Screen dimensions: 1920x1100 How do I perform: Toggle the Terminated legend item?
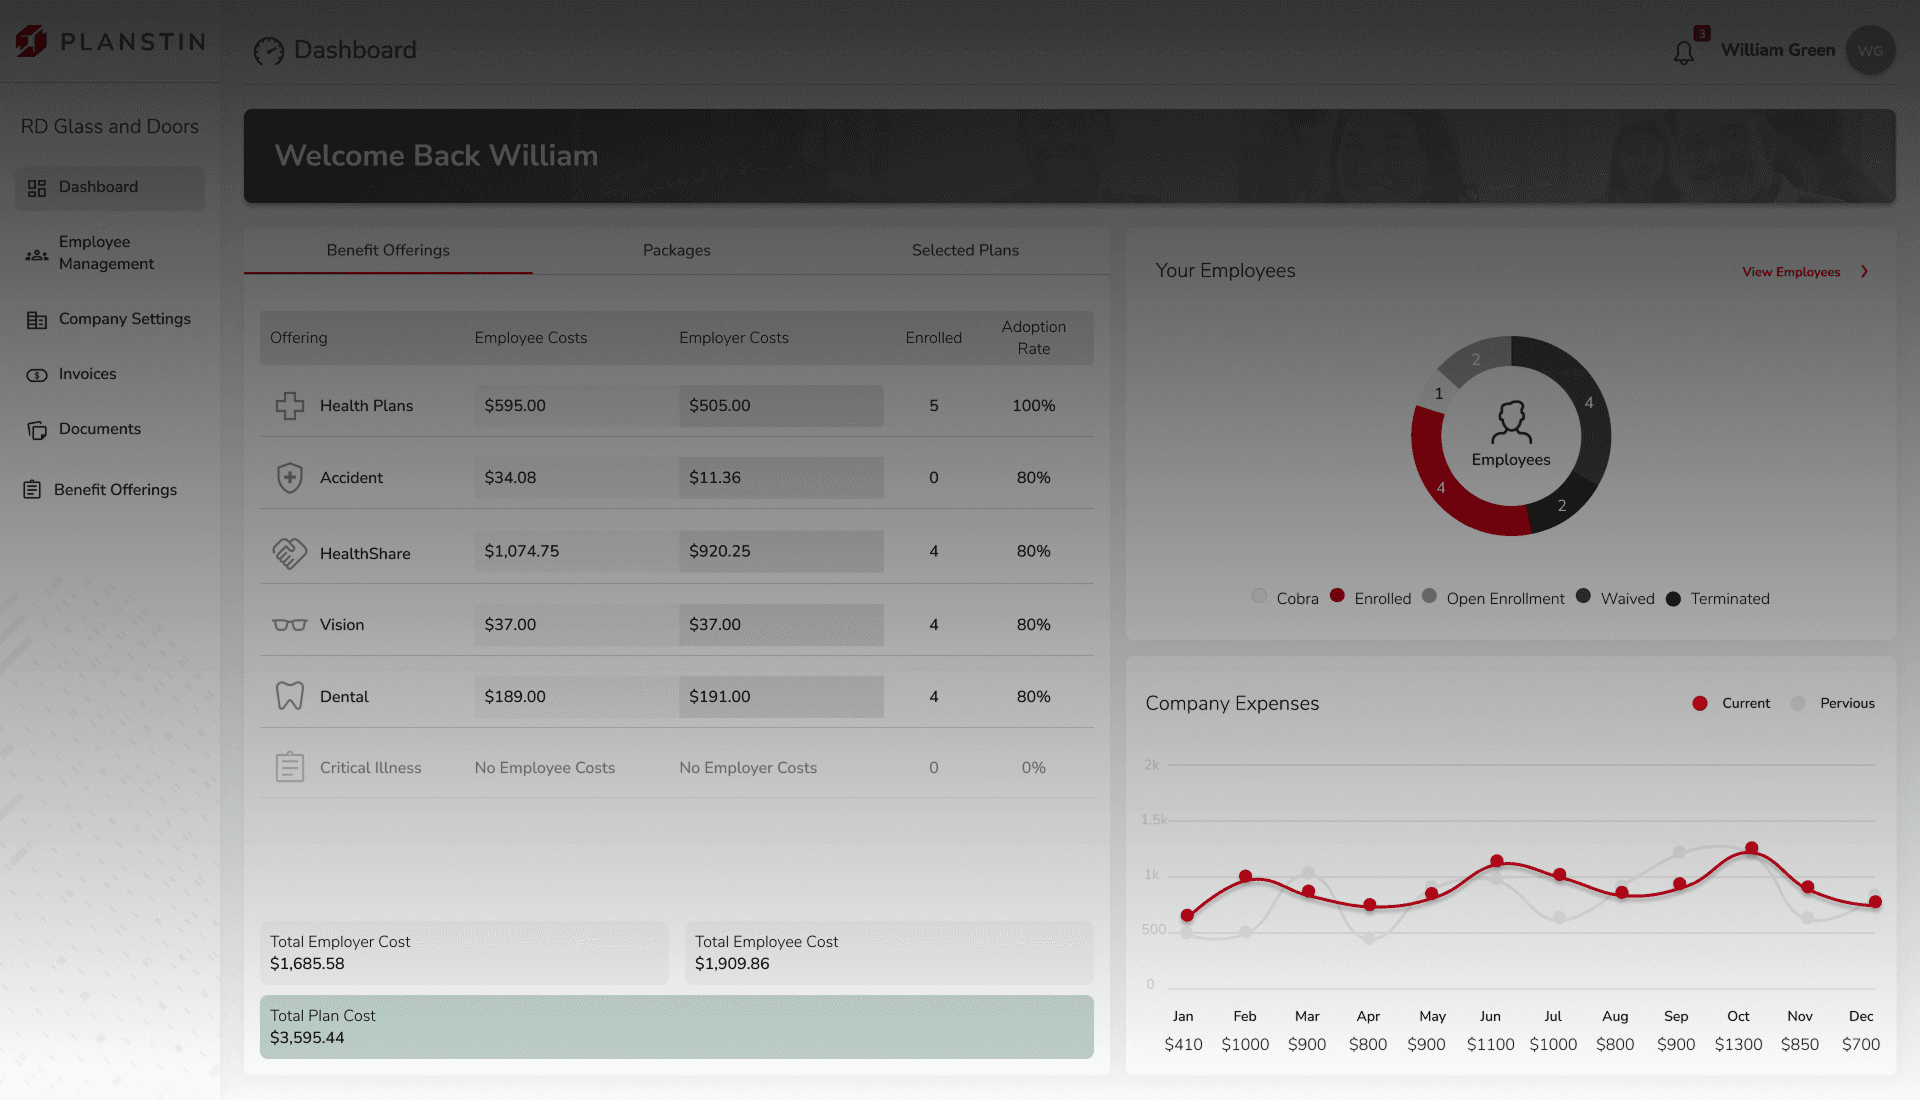(x=1718, y=599)
